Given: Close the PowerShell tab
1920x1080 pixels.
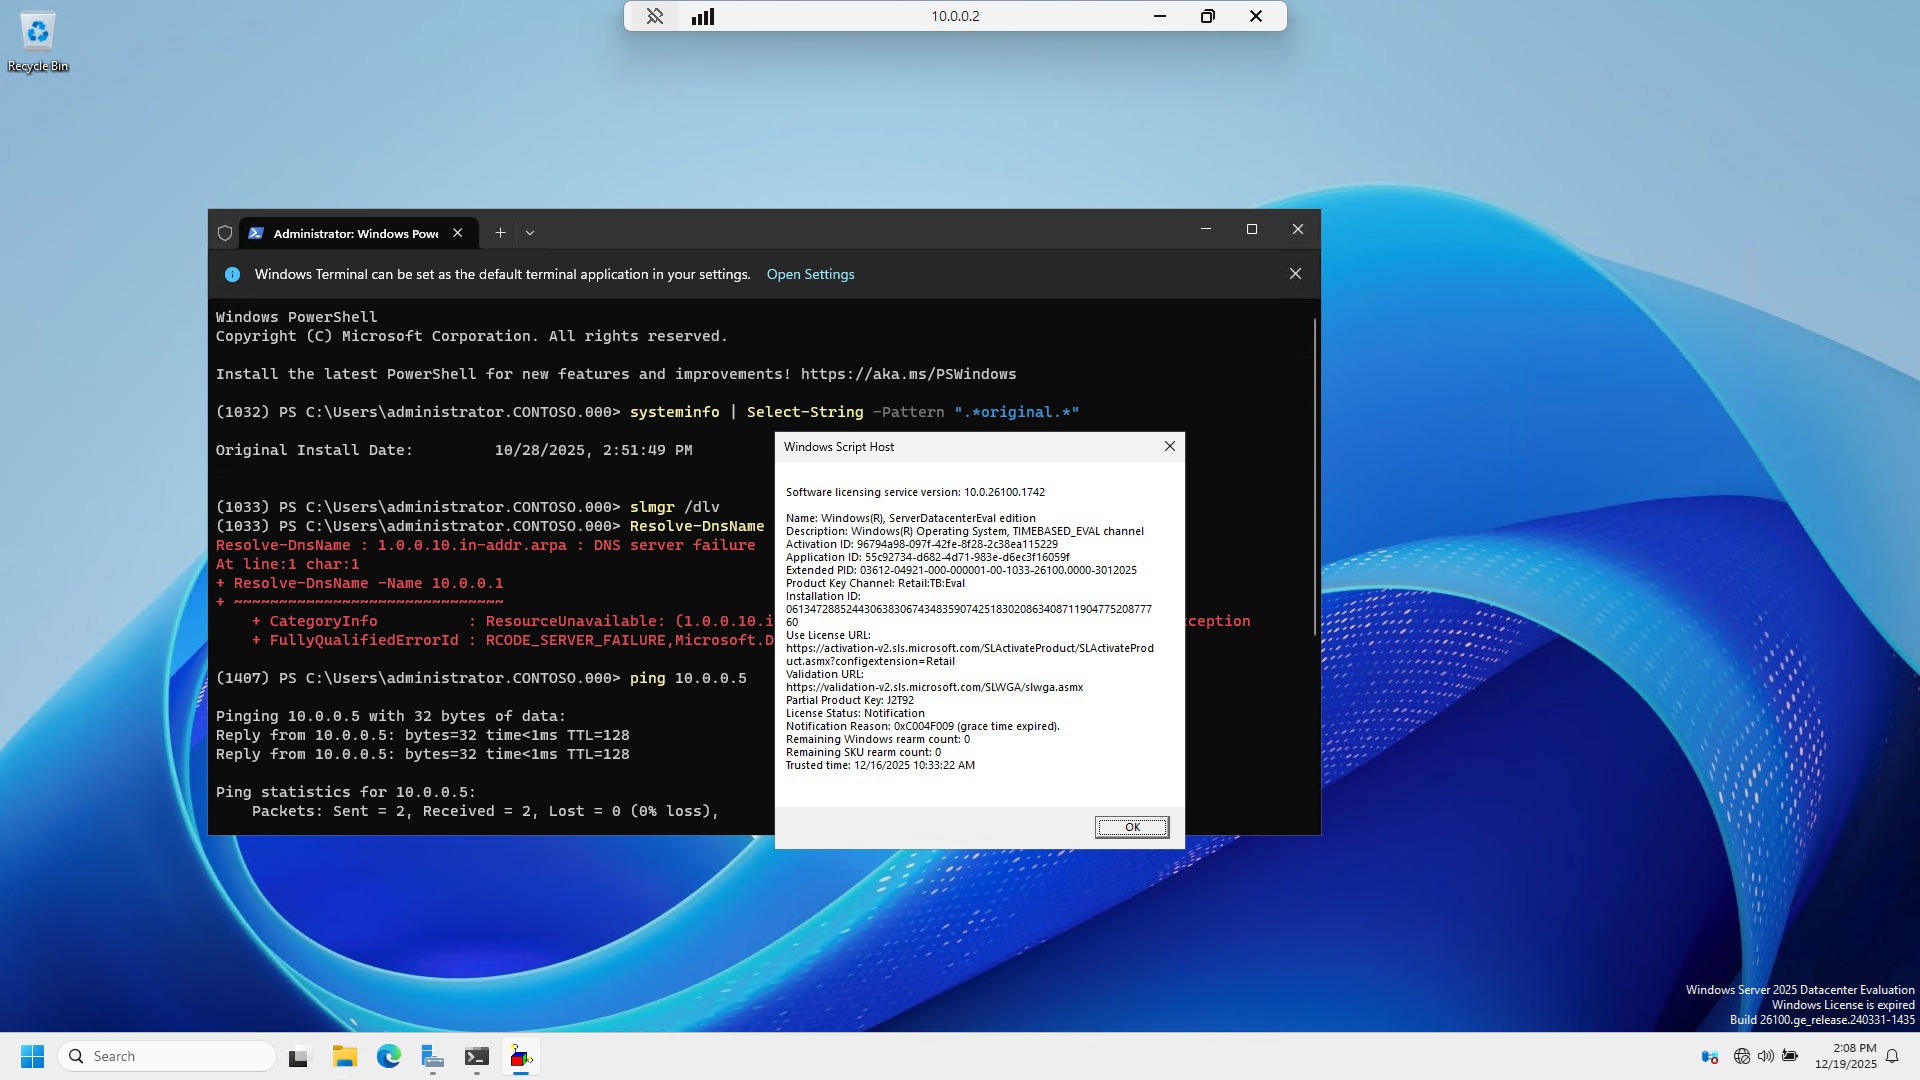Looking at the screenshot, I should (458, 233).
